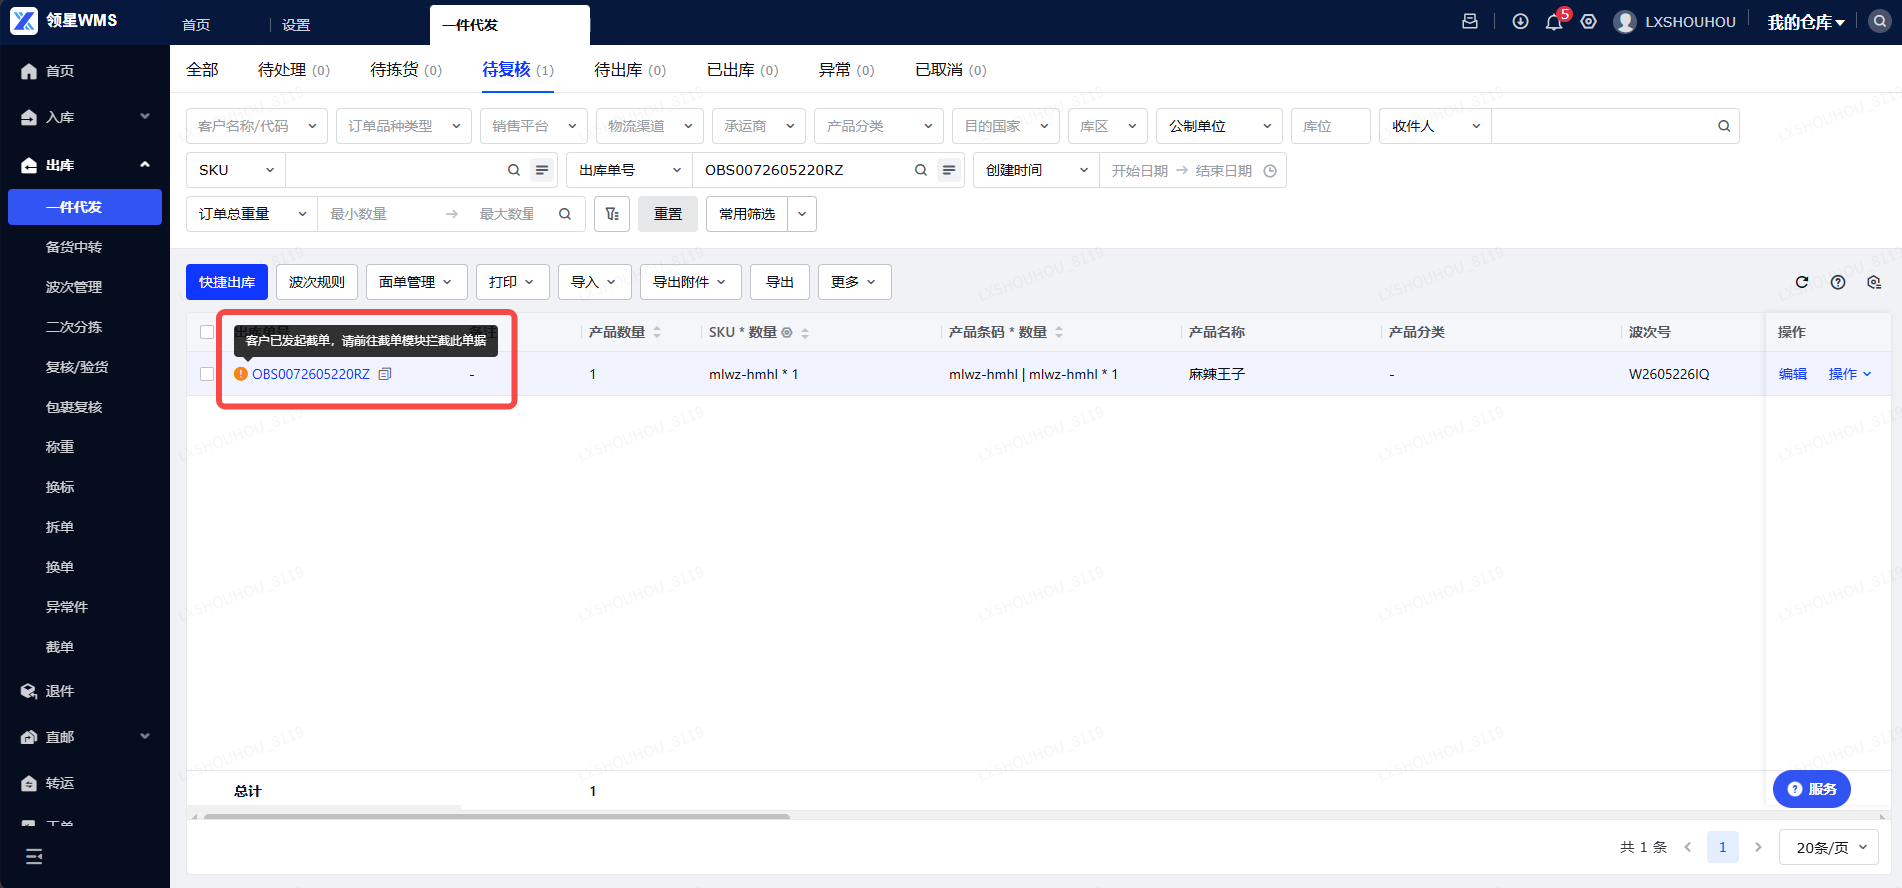
Task: Switch to 待拣货 tab
Action: 406,70
